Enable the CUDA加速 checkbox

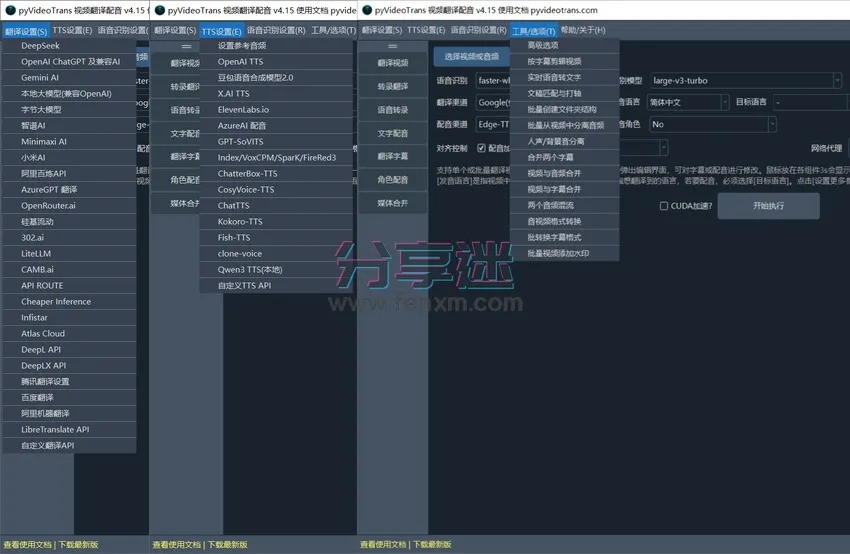tap(664, 206)
